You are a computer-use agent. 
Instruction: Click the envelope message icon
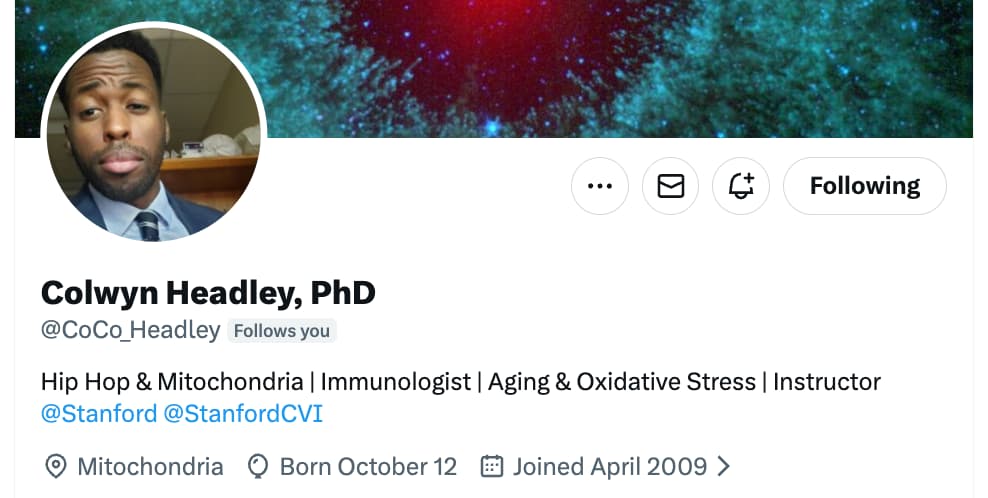pos(670,186)
